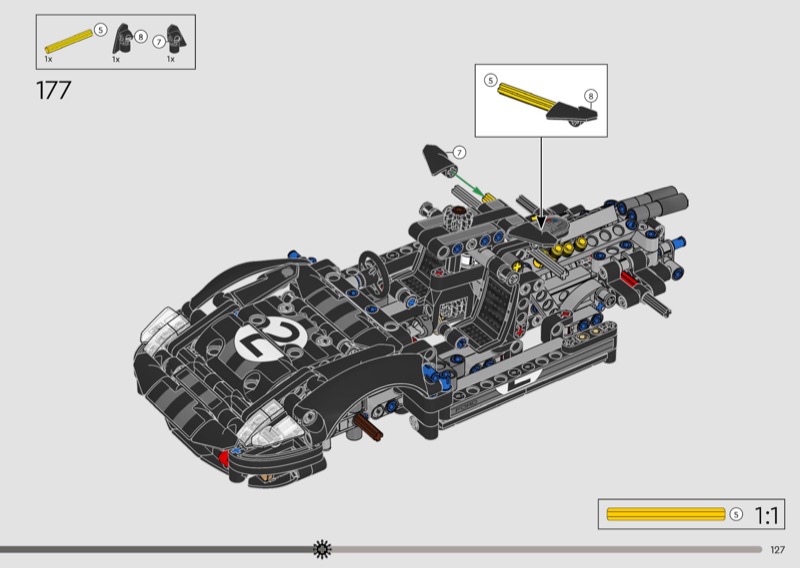Click the green placement arrow
Screen dimensions: 800x568
[469, 187]
